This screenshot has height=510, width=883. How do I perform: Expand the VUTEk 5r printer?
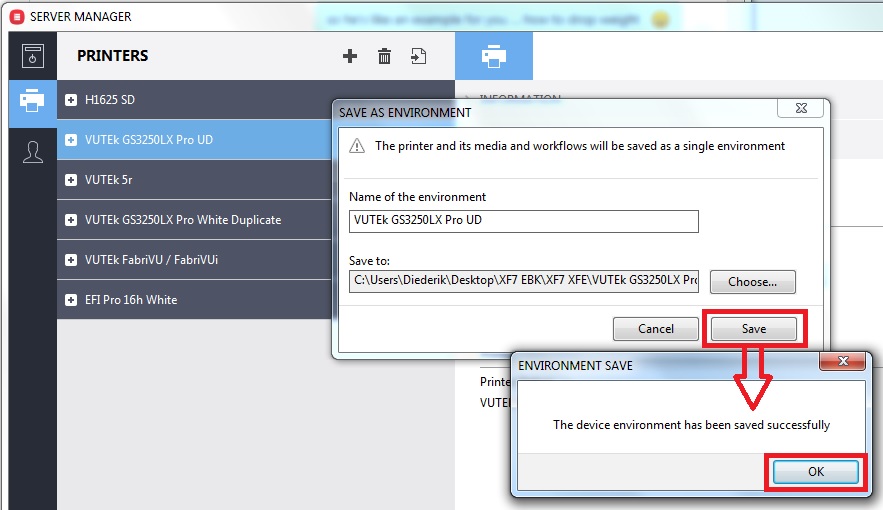(70, 180)
